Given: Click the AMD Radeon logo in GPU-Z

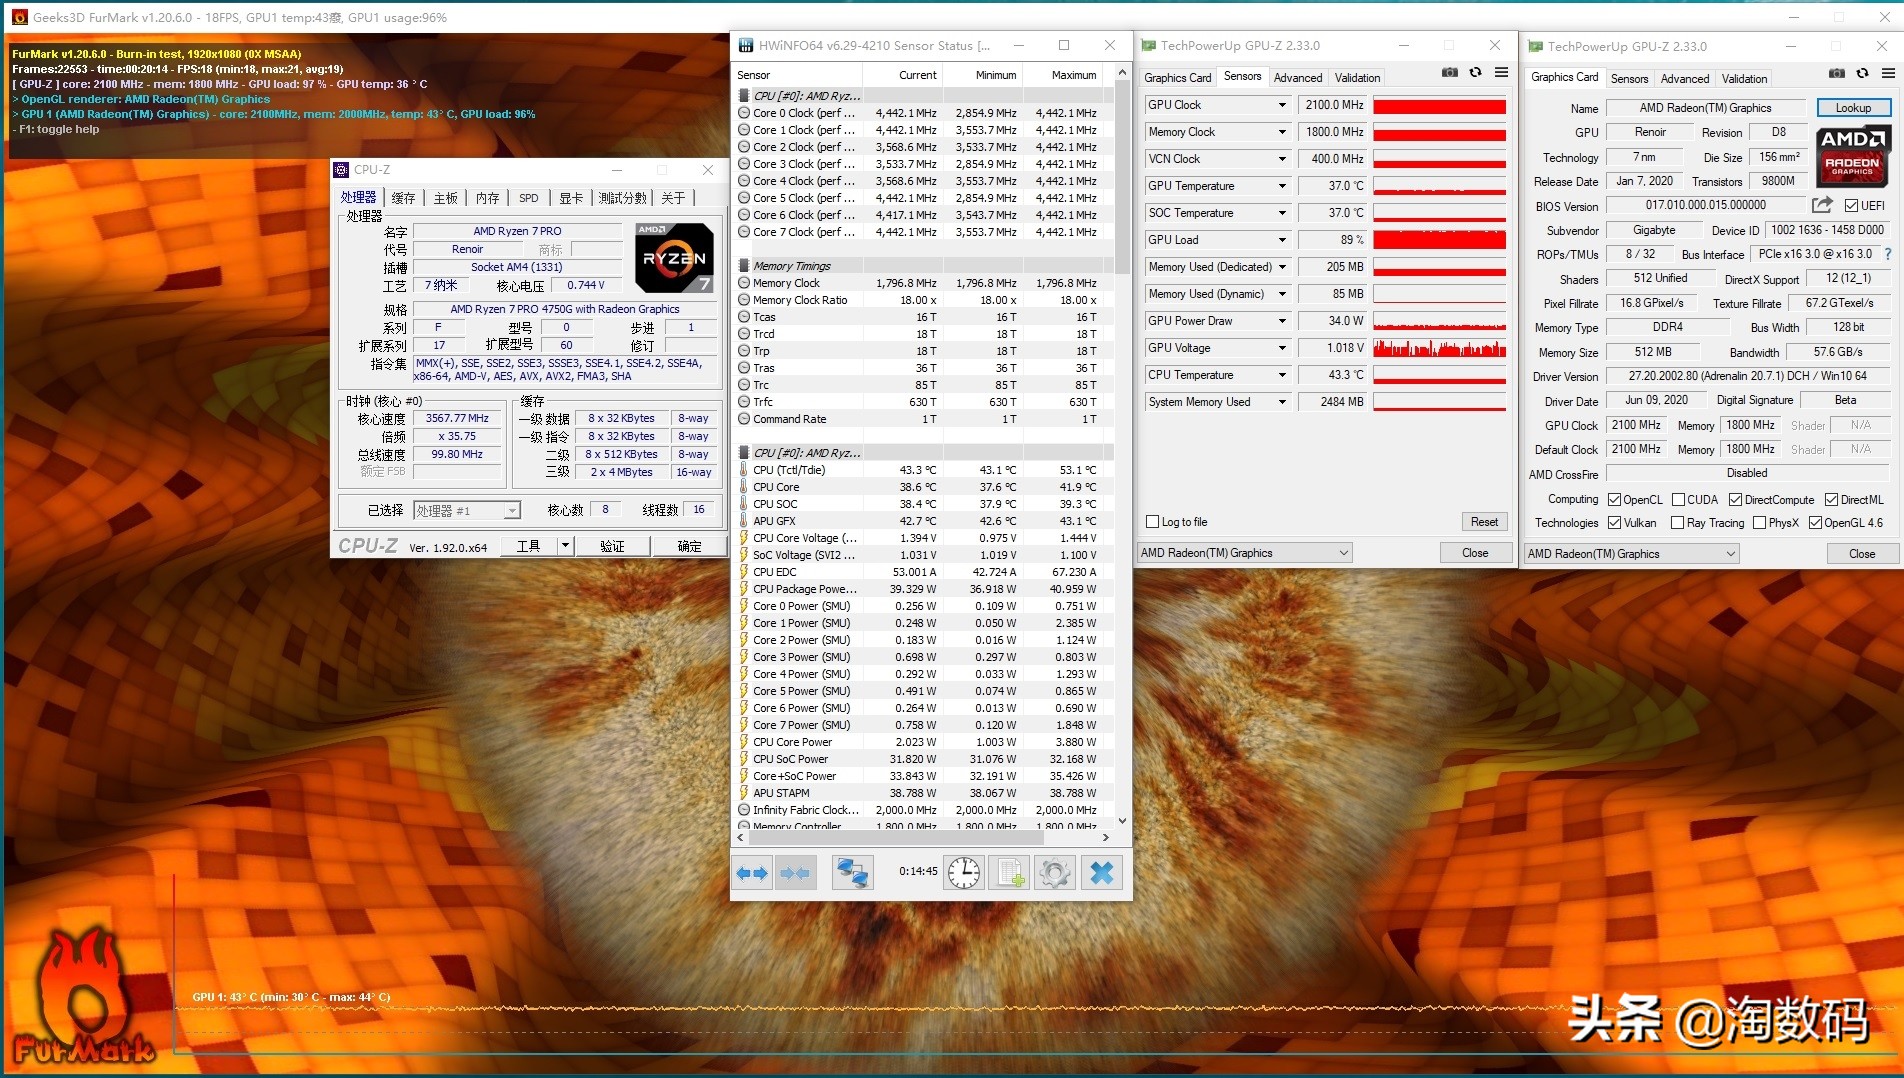Looking at the screenshot, I should click(1852, 156).
